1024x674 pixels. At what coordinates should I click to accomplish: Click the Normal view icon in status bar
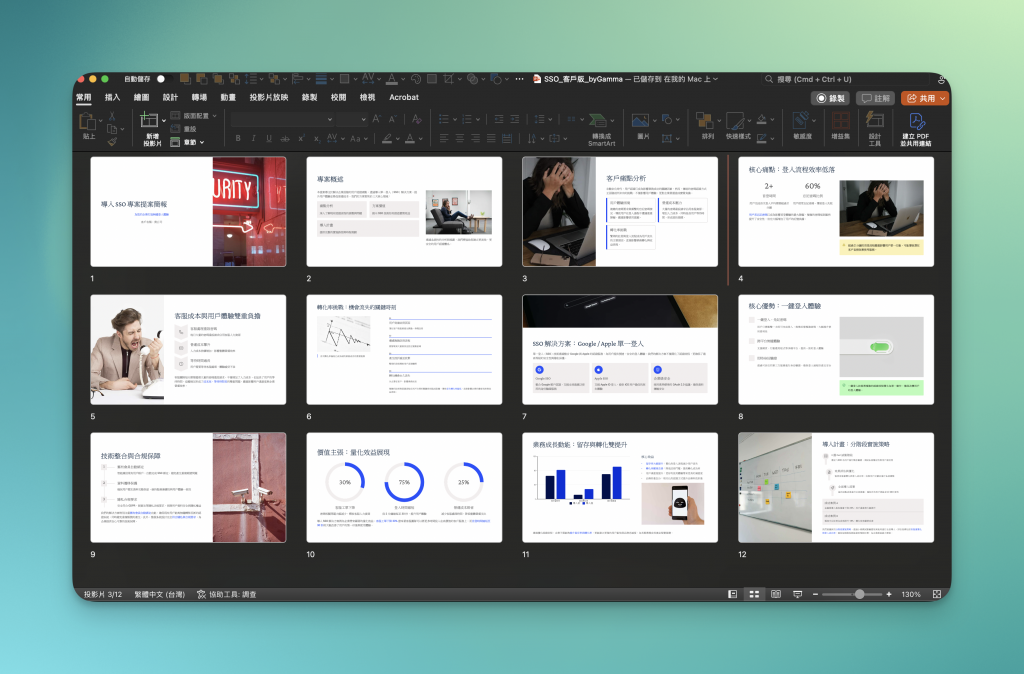[x=733, y=594]
